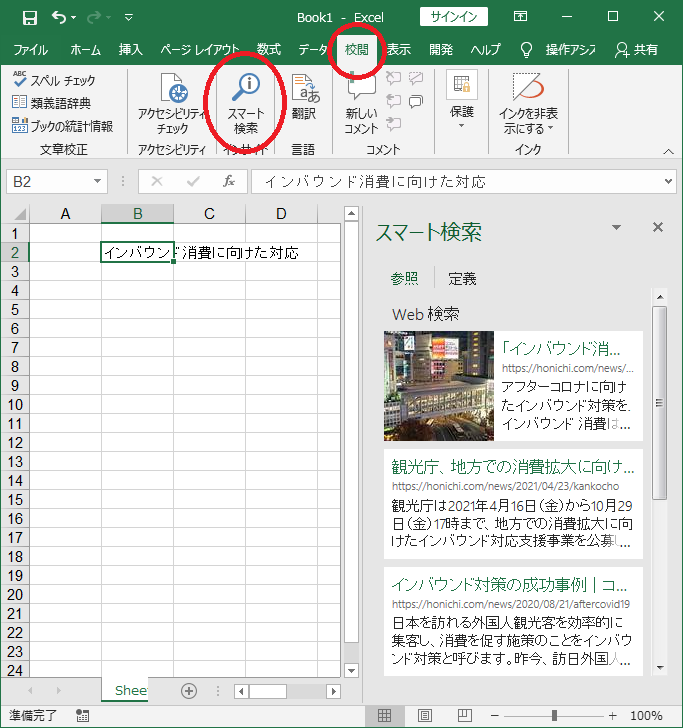Viewport: 683px width, 728px height.
Task: Show ブックの統計情報
Action: [62, 125]
